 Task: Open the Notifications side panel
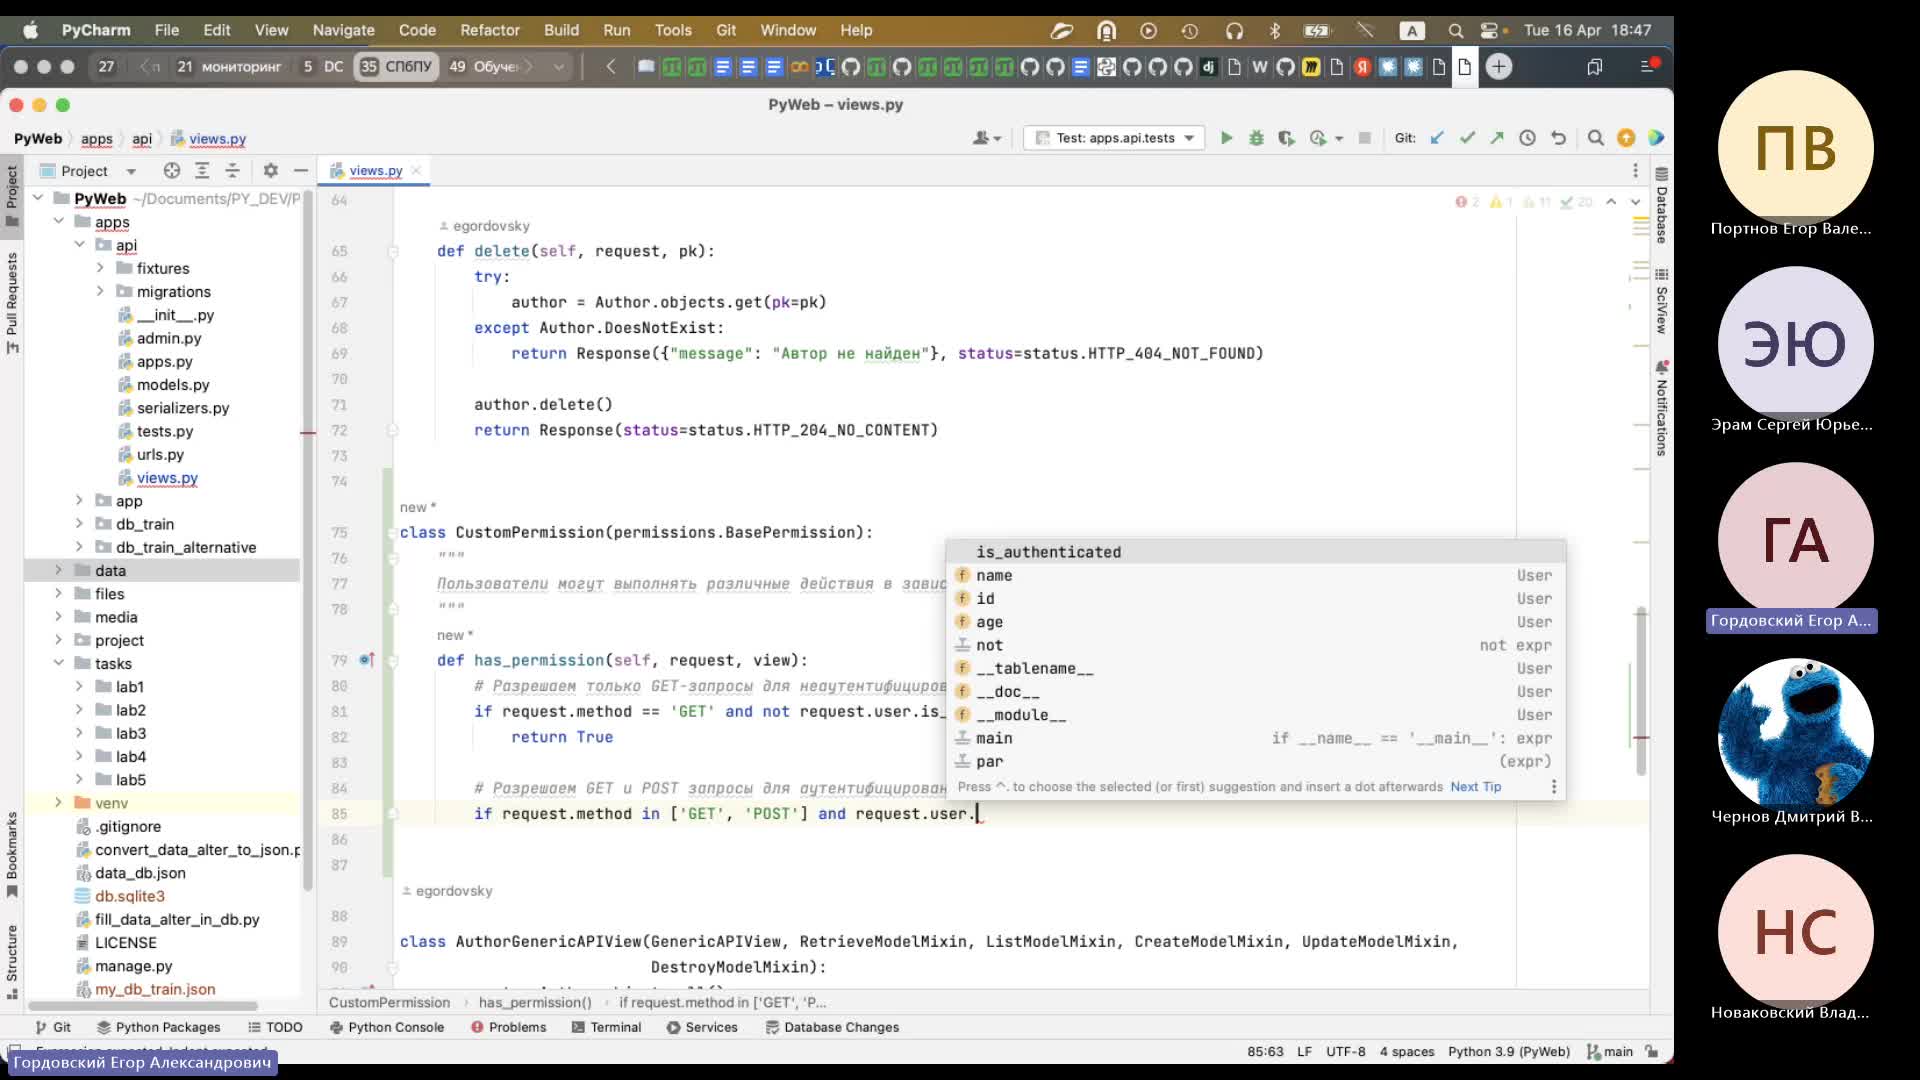(1661, 408)
